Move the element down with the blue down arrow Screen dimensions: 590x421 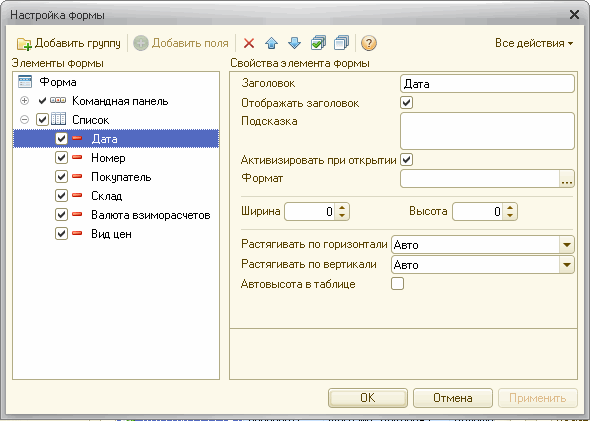tap(294, 43)
